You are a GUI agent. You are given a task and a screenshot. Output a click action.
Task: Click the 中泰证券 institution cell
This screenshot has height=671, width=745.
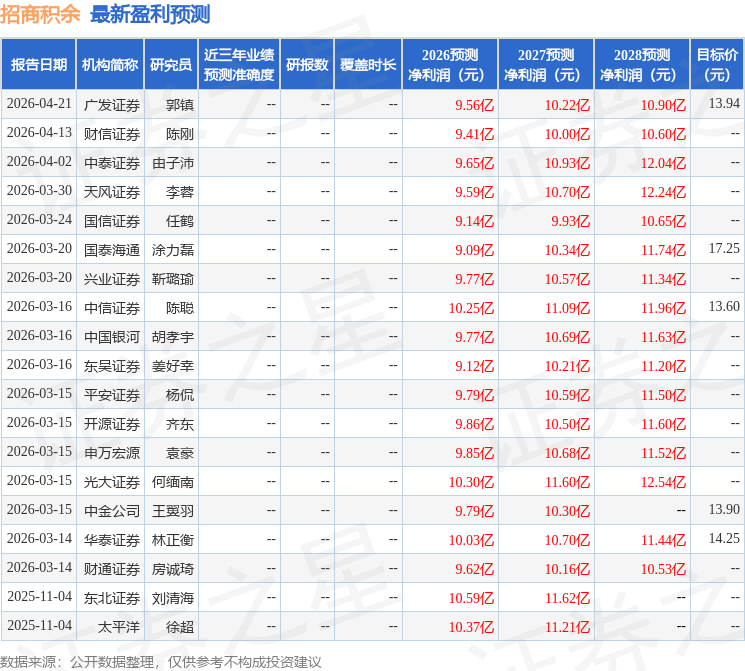[x=112, y=163]
